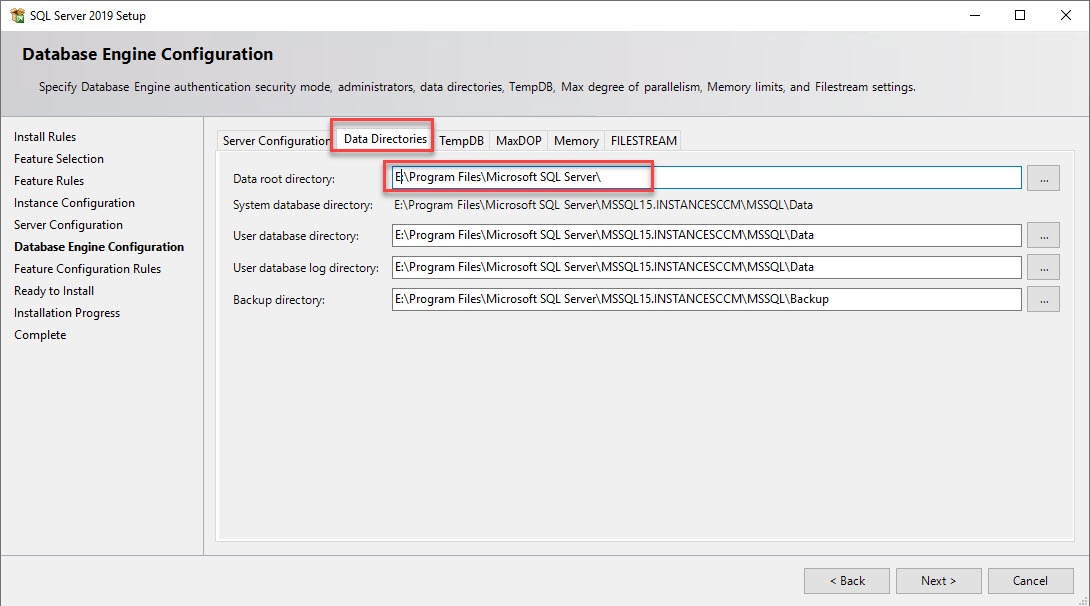Click the SQL Server Setup title bar icon

click(x=17, y=15)
